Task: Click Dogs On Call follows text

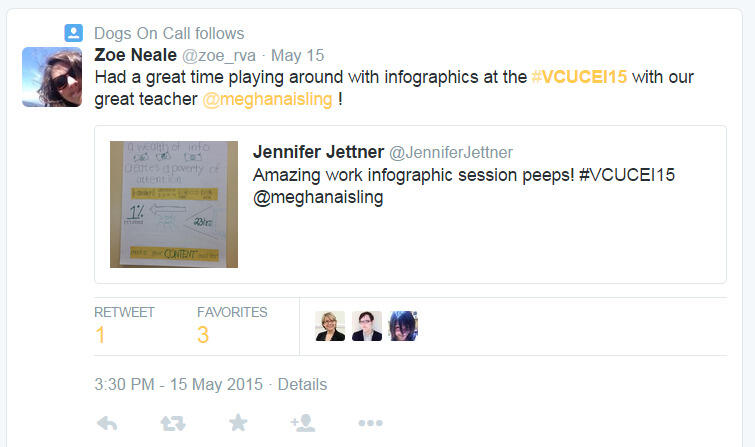Action: 169,34
